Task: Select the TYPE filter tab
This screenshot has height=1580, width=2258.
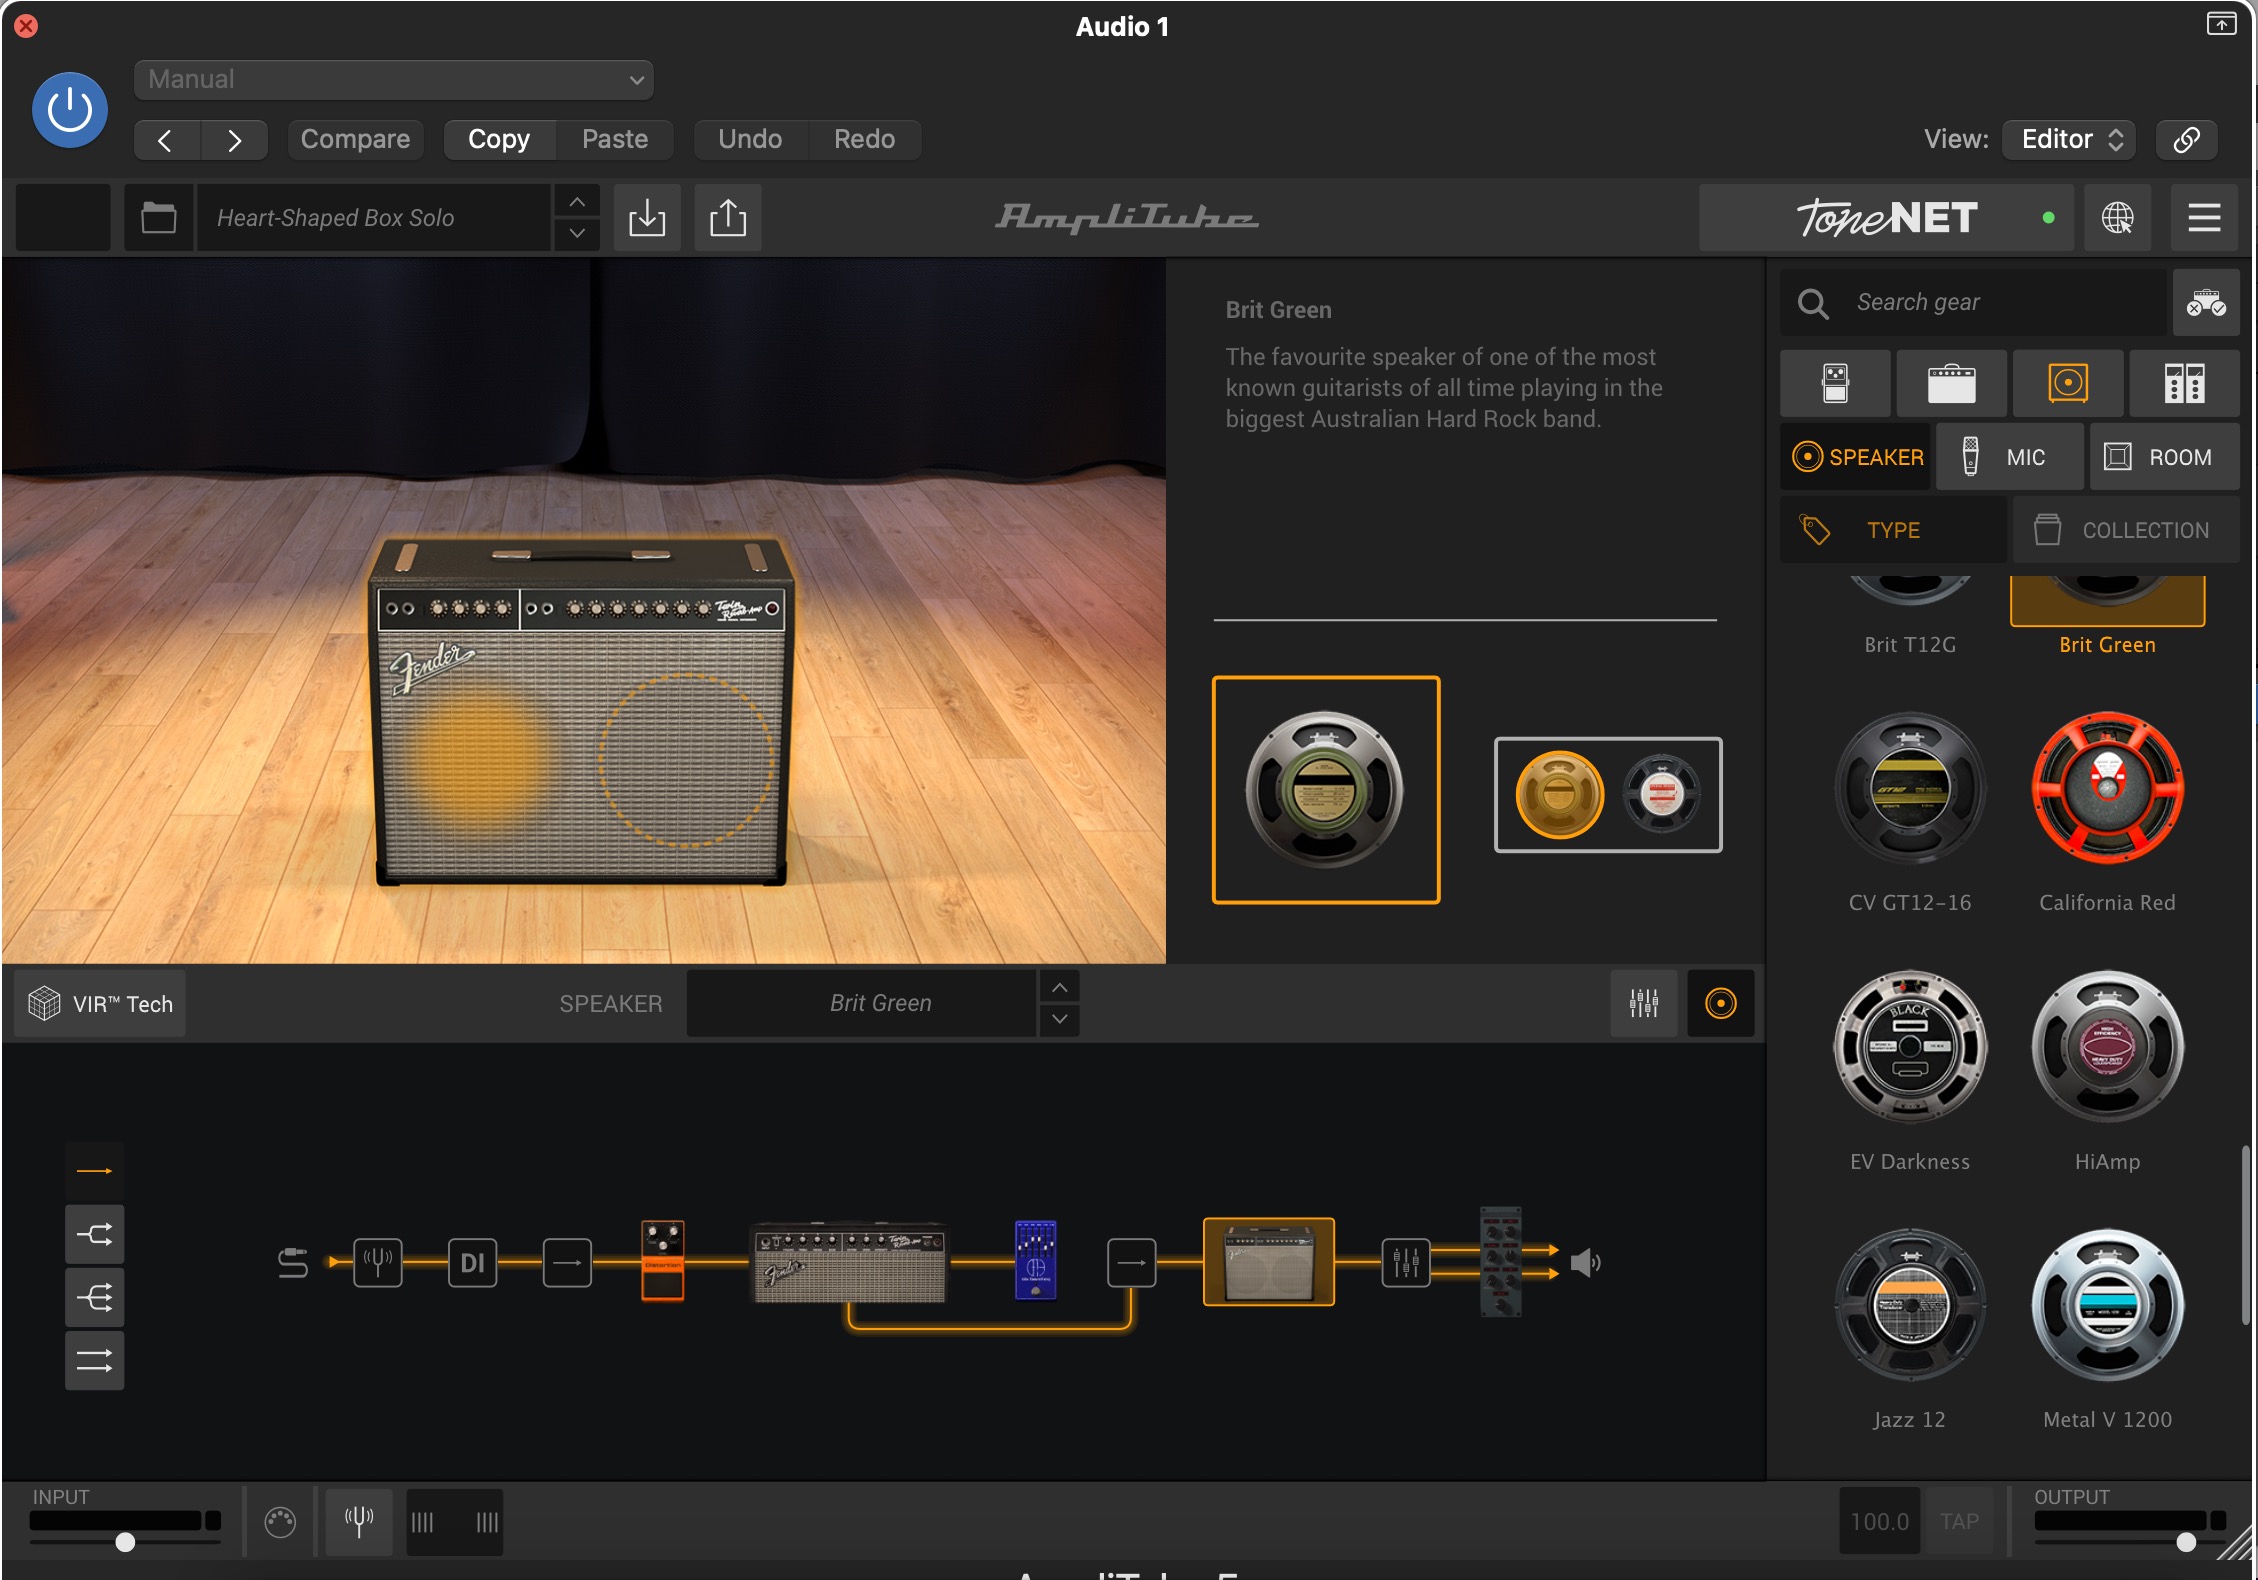Action: click(1893, 530)
